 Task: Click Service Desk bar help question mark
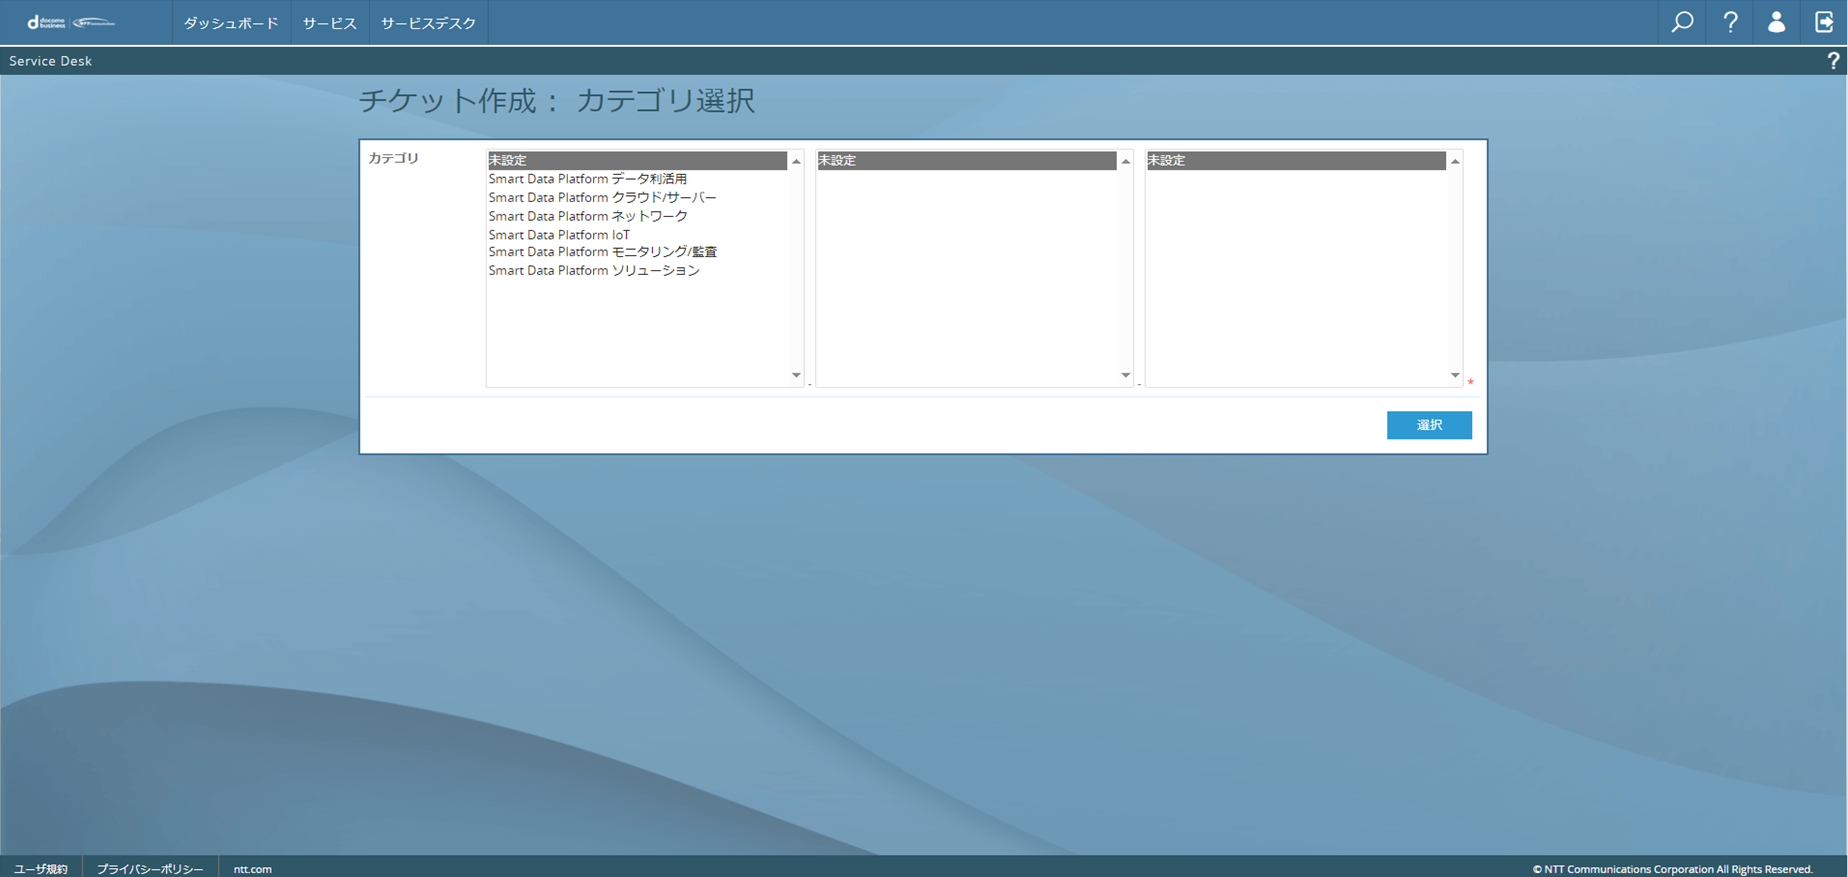pos(1833,61)
